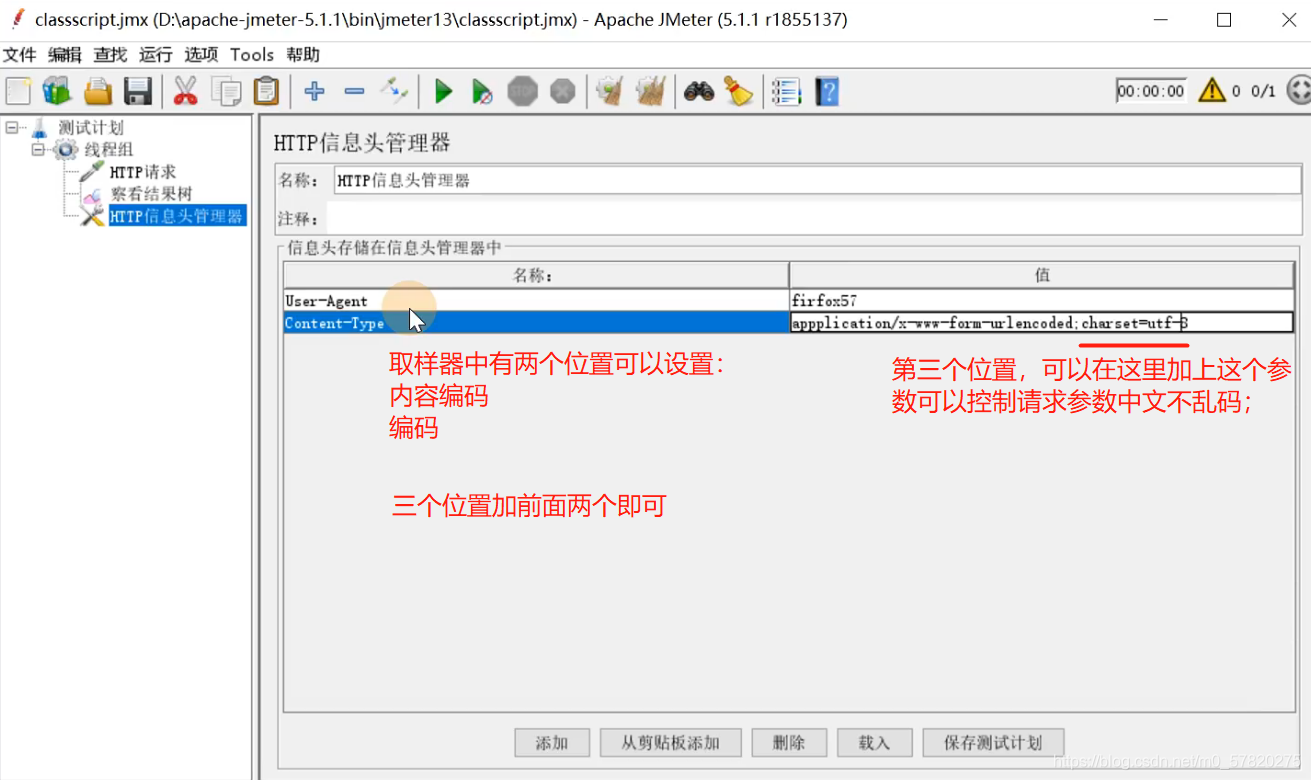1311x780 pixels.
Task: Click the Paste clipboard icon
Action: click(266, 91)
